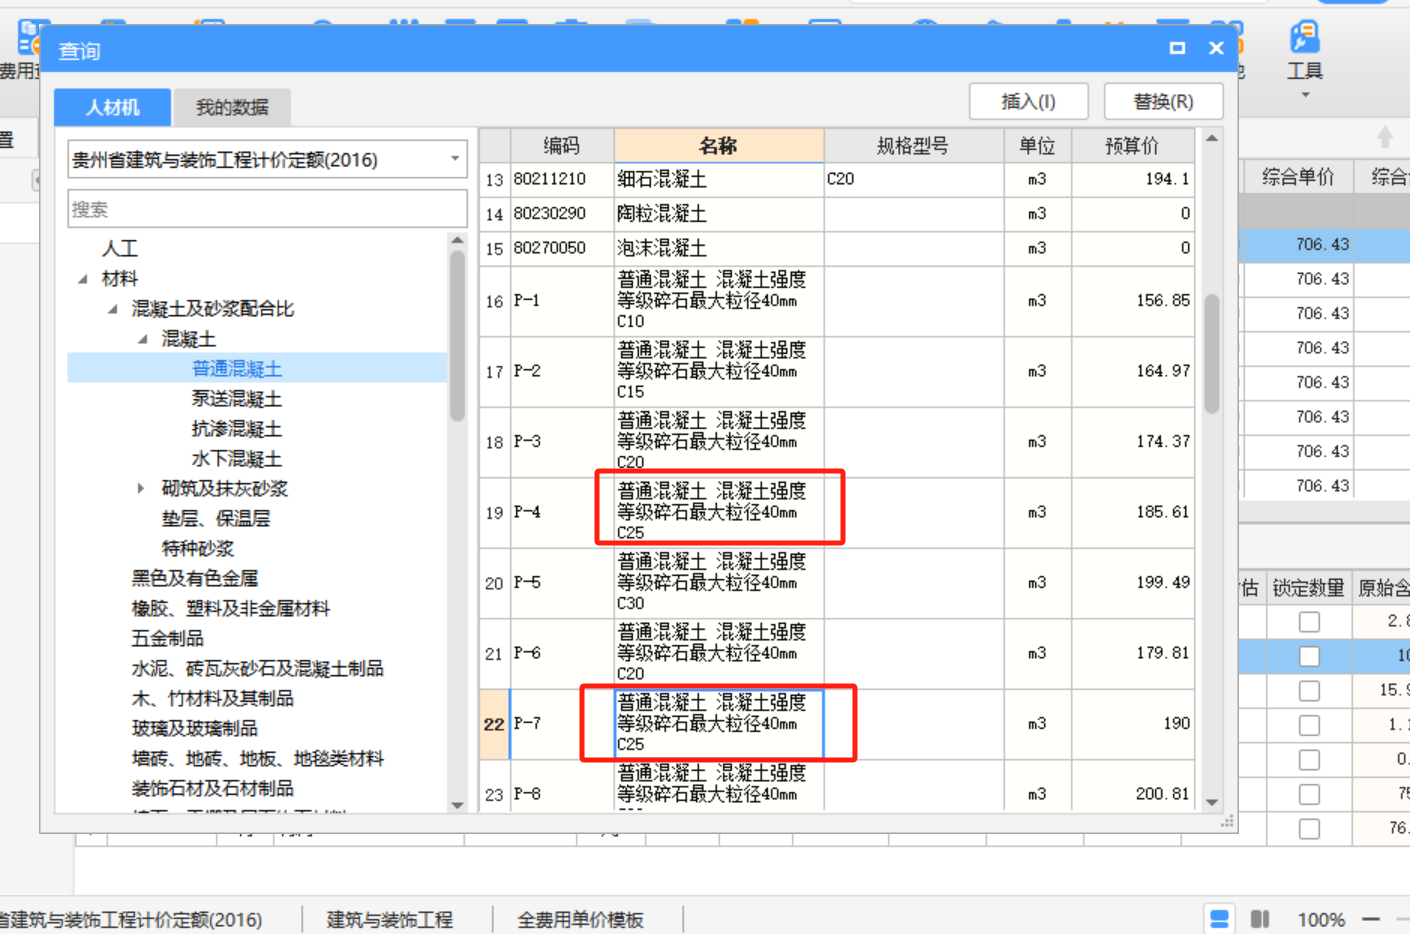Click the results table vertical scrollbar thumb
The width and height of the screenshot is (1410, 934).
1212,354
